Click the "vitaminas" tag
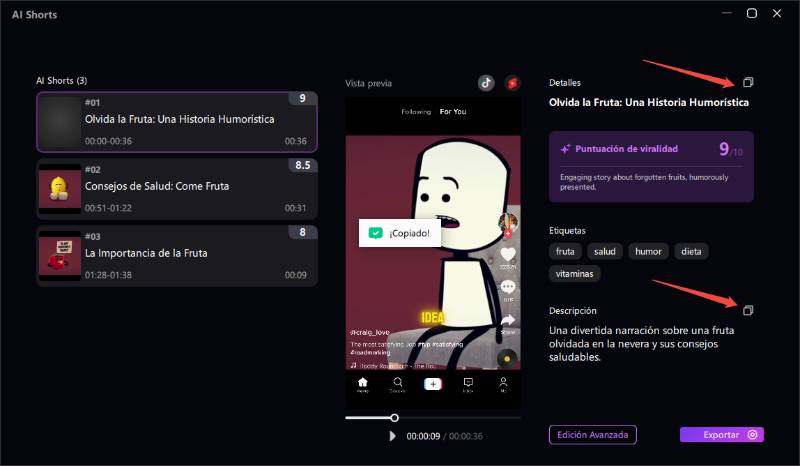 574,273
